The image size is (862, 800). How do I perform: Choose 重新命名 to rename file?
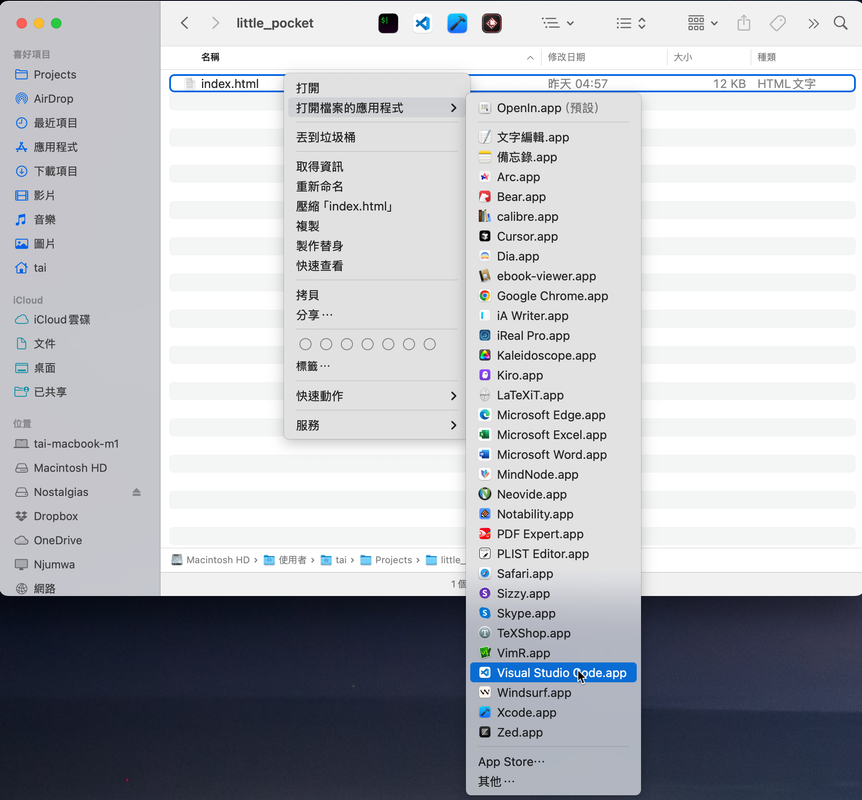(x=377, y=186)
